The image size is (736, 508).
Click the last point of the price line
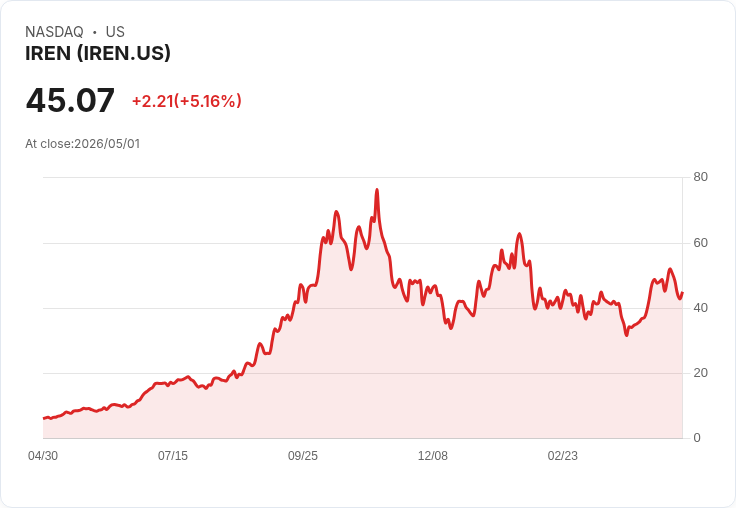(x=682, y=292)
